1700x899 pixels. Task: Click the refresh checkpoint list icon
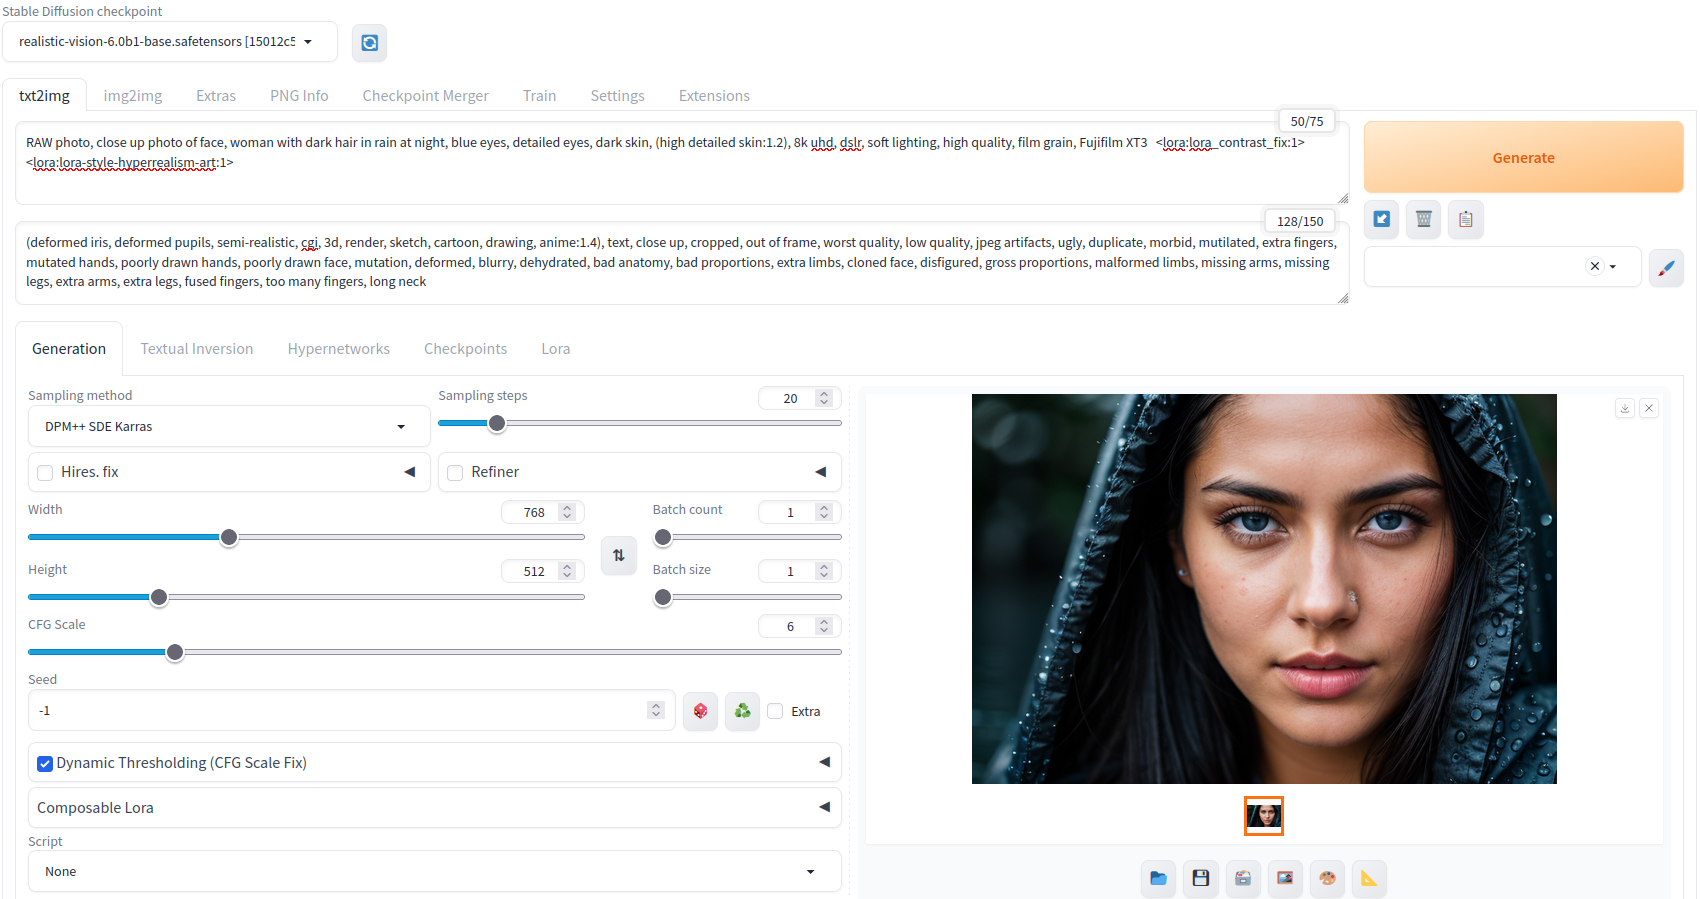(369, 42)
